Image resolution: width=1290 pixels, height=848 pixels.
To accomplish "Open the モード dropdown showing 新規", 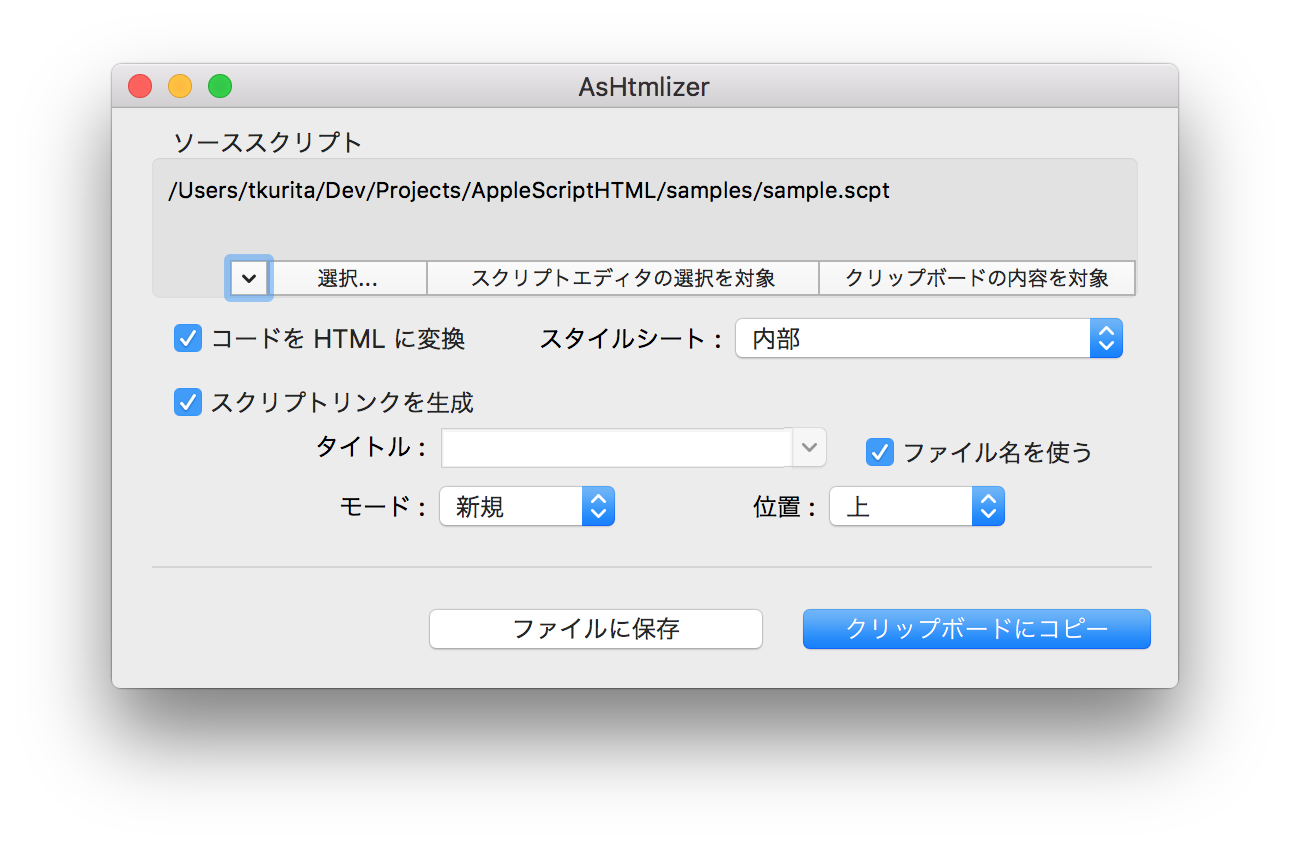I will click(526, 507).
